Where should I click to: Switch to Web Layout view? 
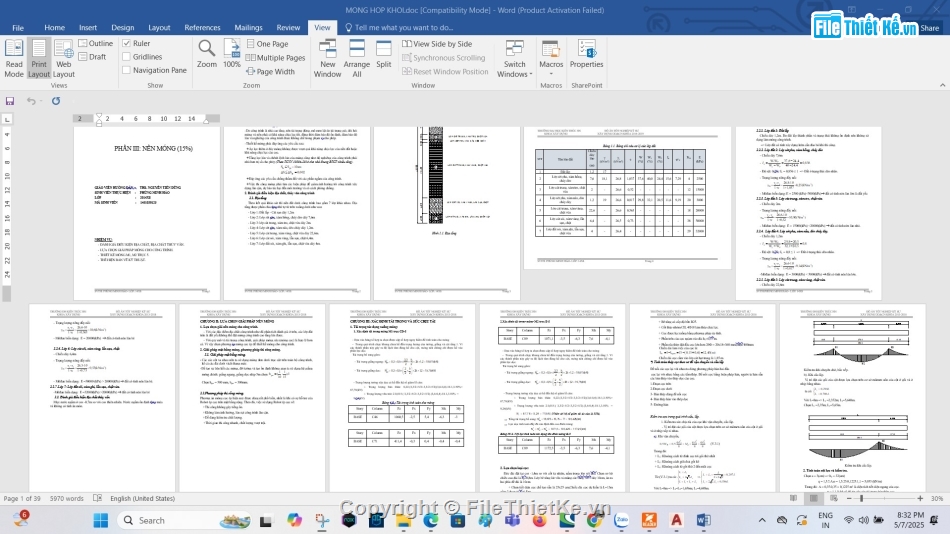tap(64, 58)
